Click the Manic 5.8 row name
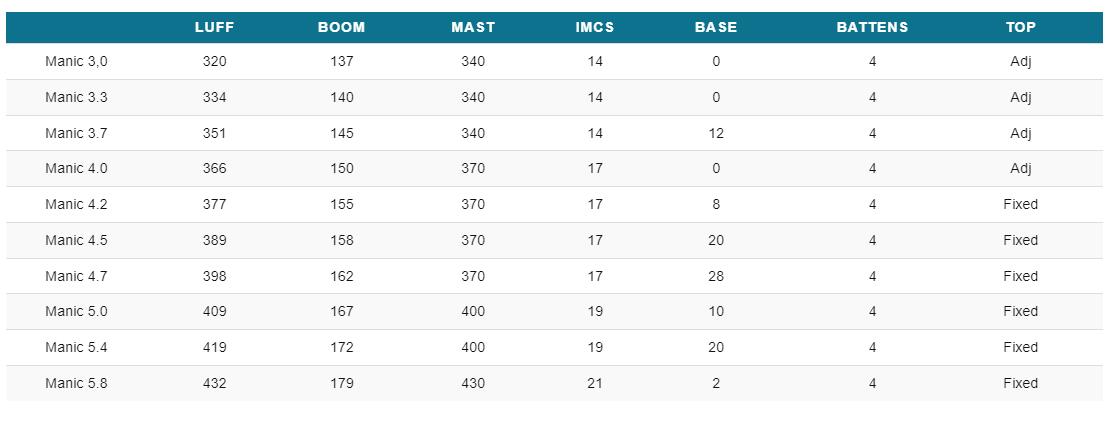This screenshot has width=1112, height=422. coord(77,383)
